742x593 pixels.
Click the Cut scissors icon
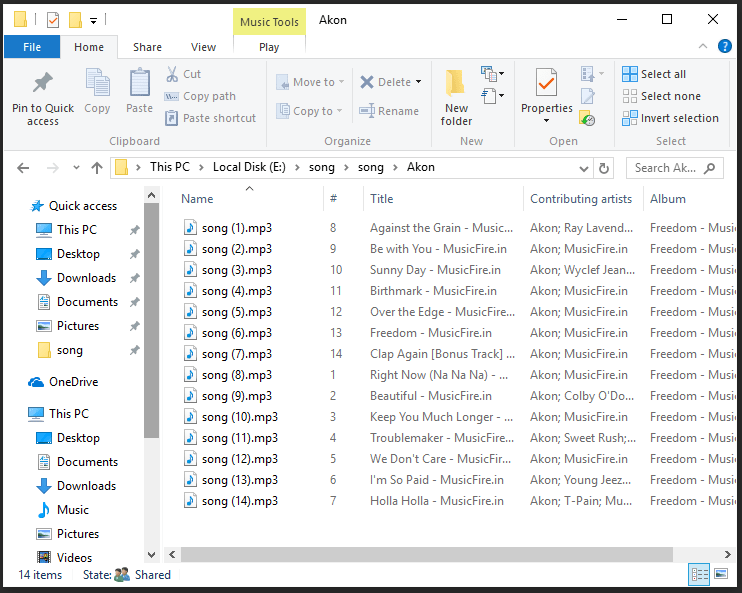tap(172, 74)
